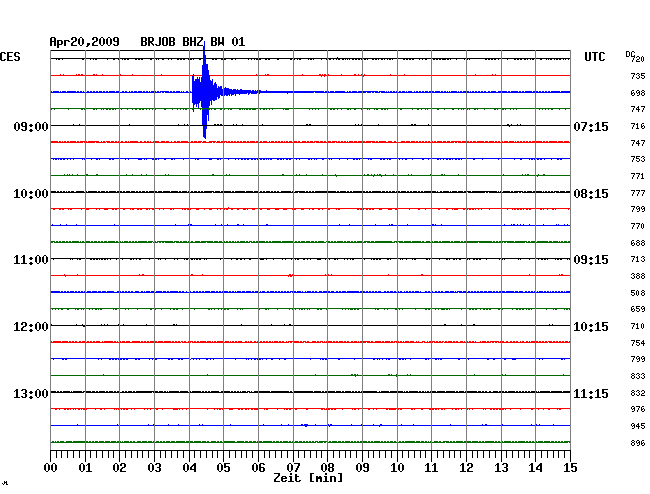
Task: Select the '09:00' local time label
Action: click(31, 126)
